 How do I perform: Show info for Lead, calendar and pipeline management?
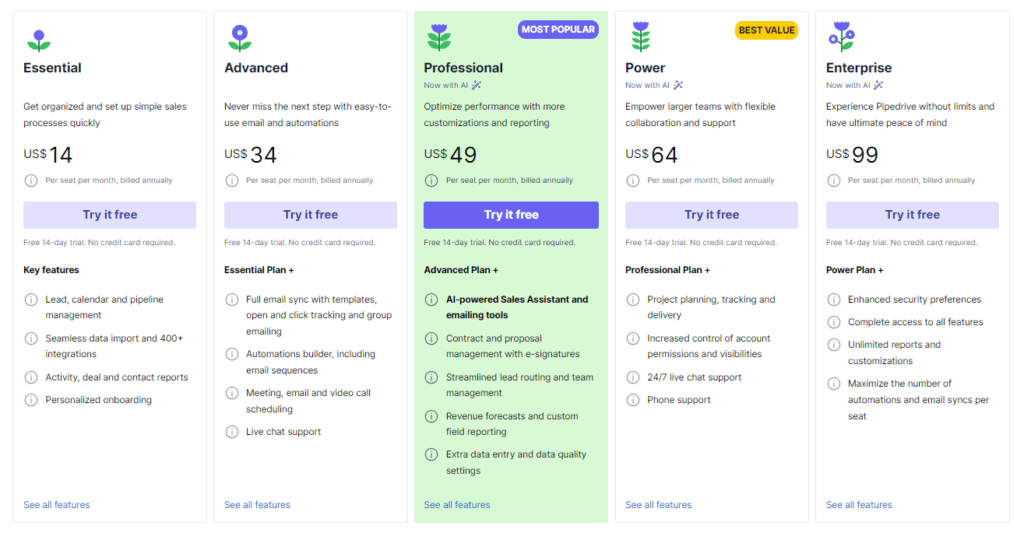(31, 300)
